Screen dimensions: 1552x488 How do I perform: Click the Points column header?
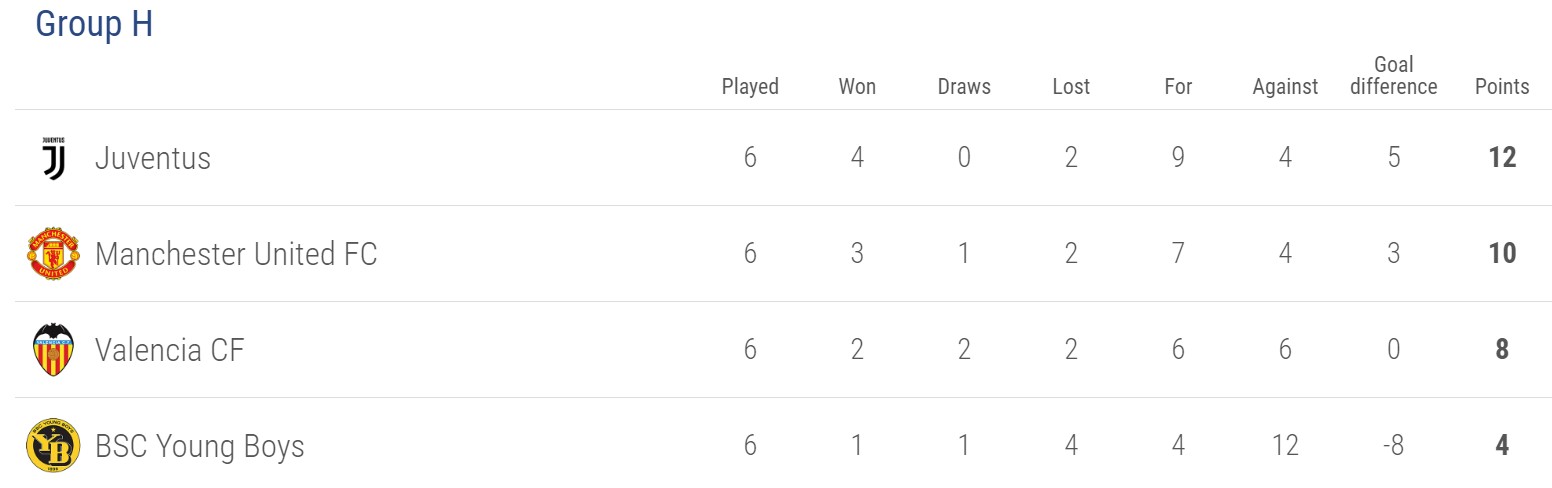(1502, 86)
